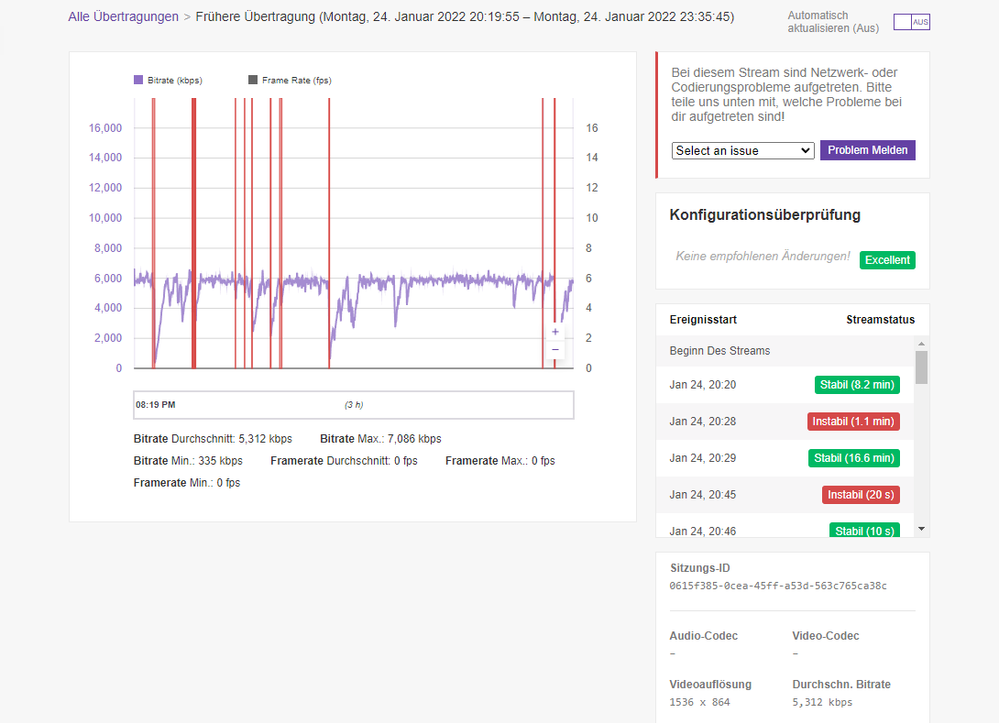
Task: Click the Sitzungs-ID value text
Action: tap(778, 586)
